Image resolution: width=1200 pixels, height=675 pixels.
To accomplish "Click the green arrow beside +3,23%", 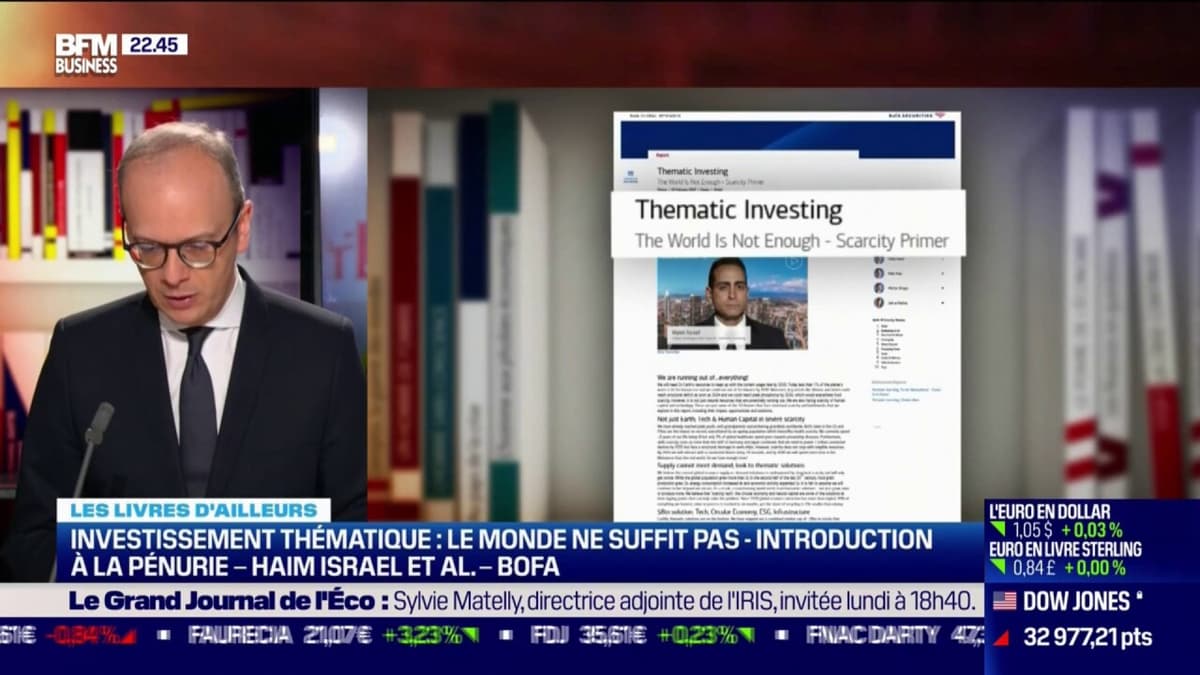I will (x=469, y=634).
